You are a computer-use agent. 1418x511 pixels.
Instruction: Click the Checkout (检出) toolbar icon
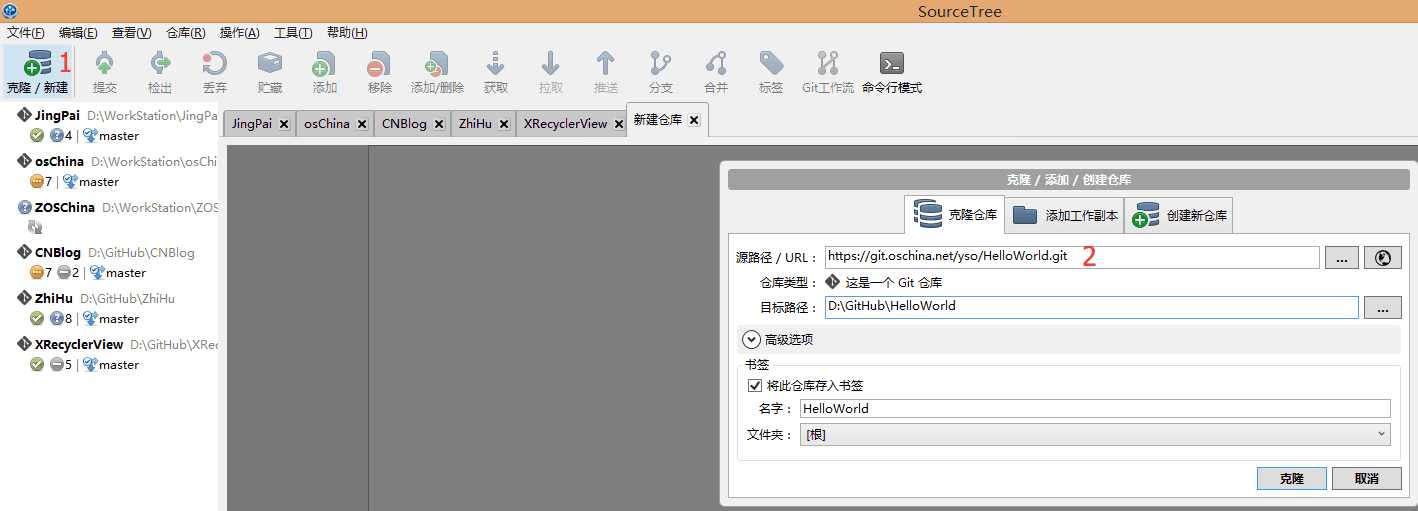[160, 64]
